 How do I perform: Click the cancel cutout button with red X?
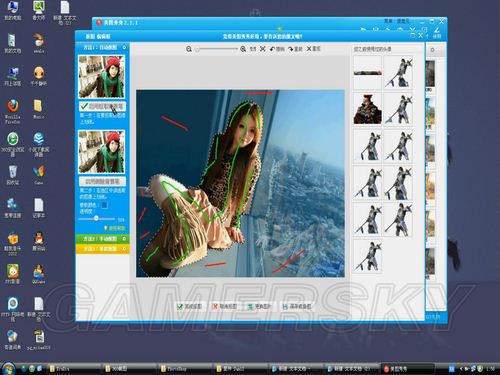pyautogui.click(x=224, y=306)
